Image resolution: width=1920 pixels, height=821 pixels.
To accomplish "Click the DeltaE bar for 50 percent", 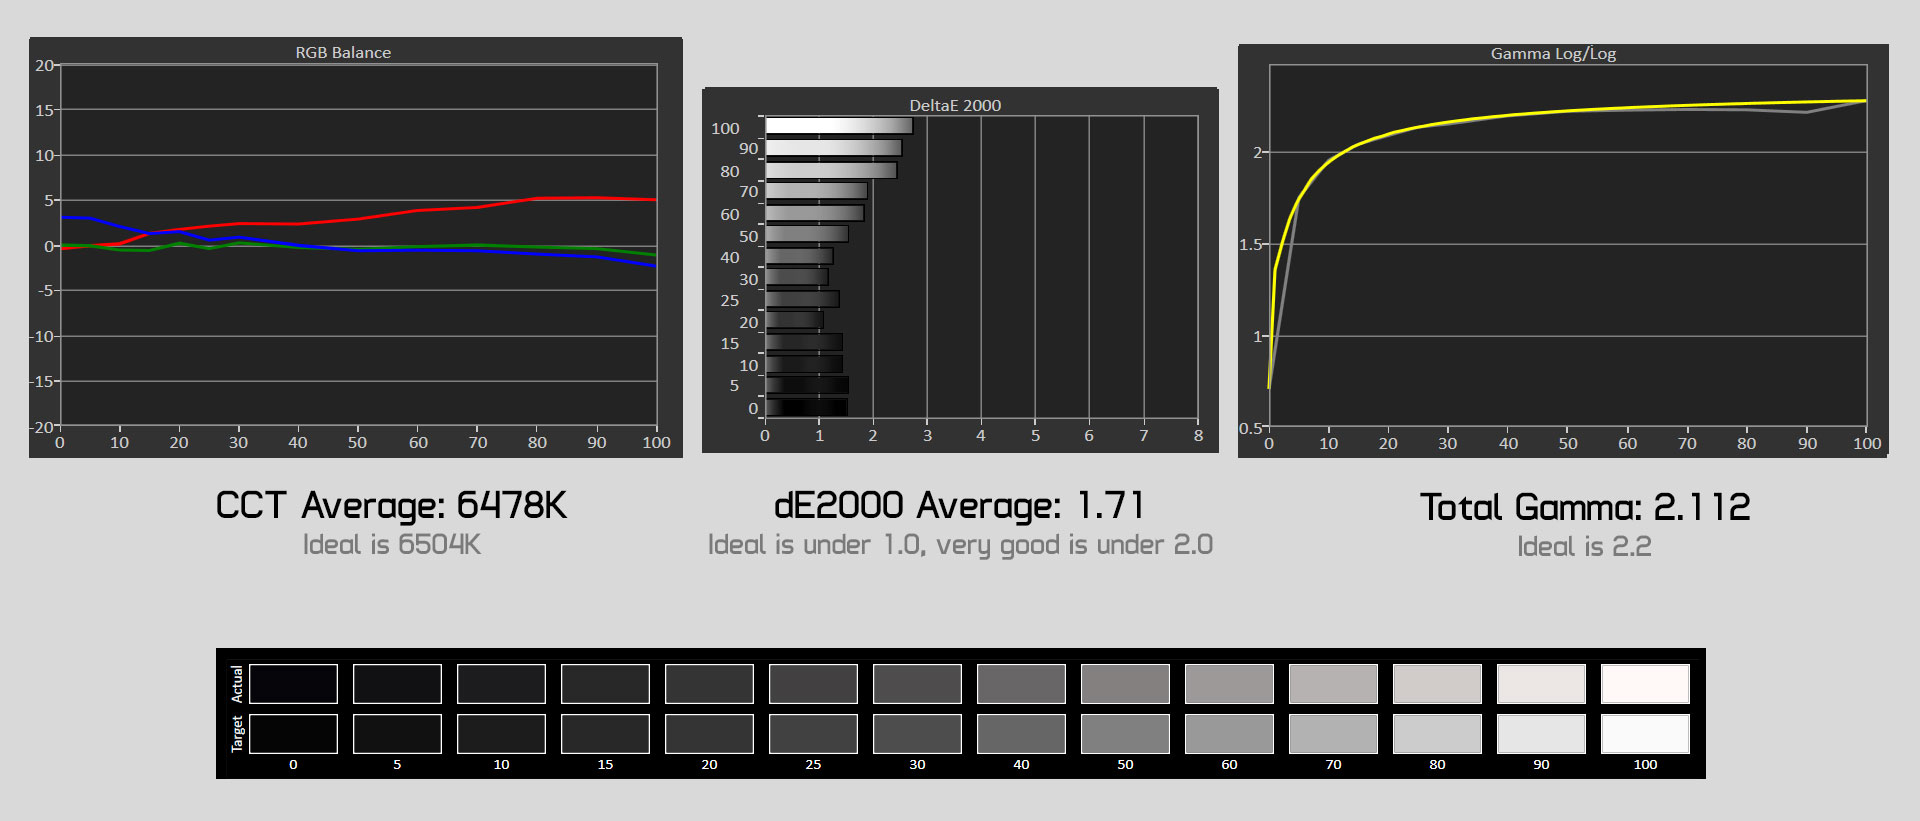I will pyautogui.click(x=807, y=234).
